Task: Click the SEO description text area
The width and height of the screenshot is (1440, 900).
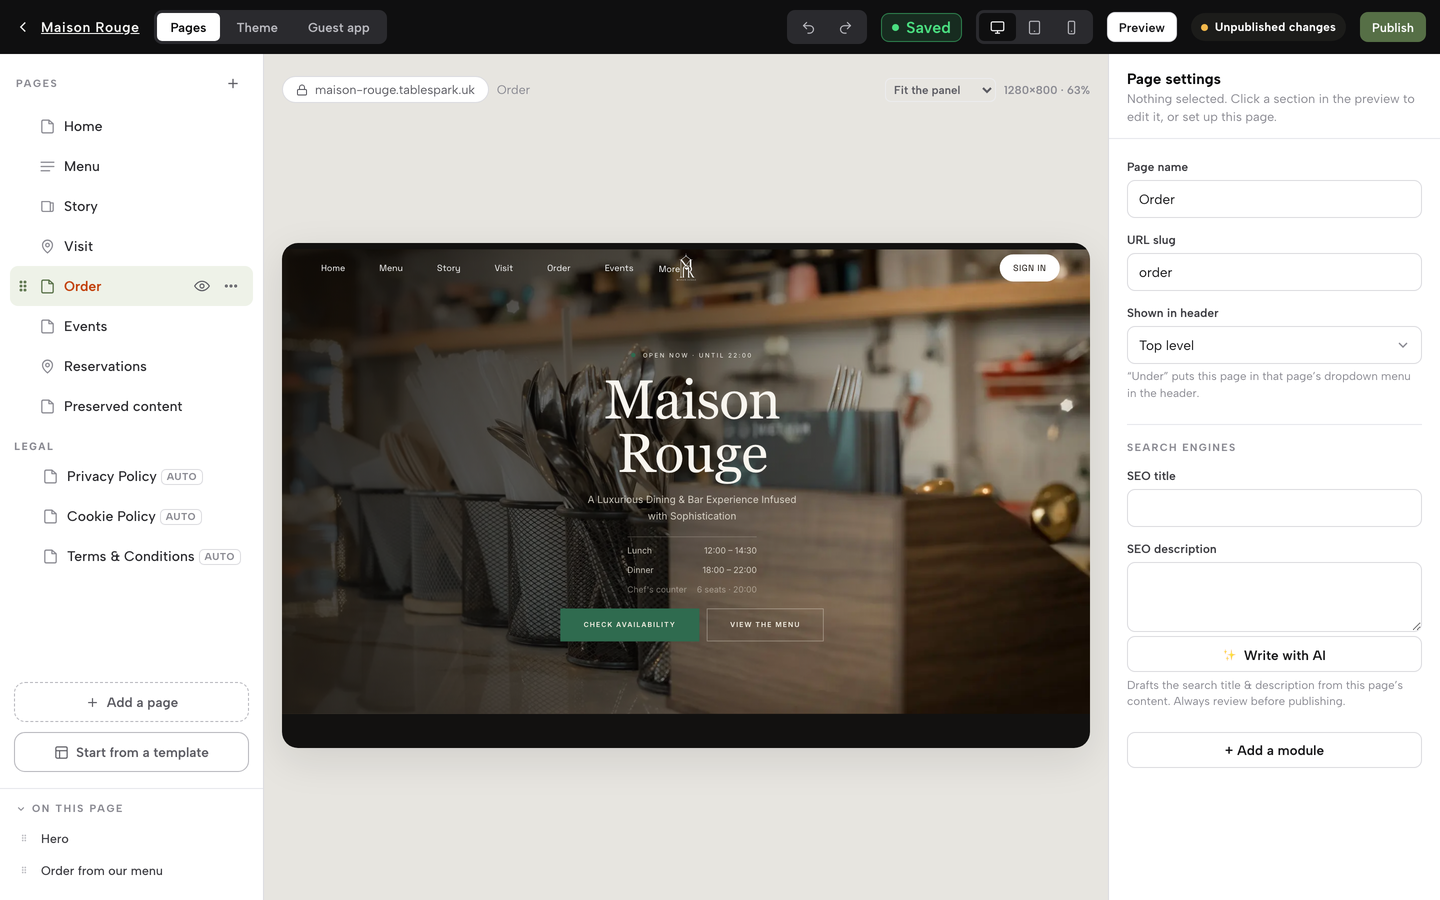Action: pos(1274,597)
